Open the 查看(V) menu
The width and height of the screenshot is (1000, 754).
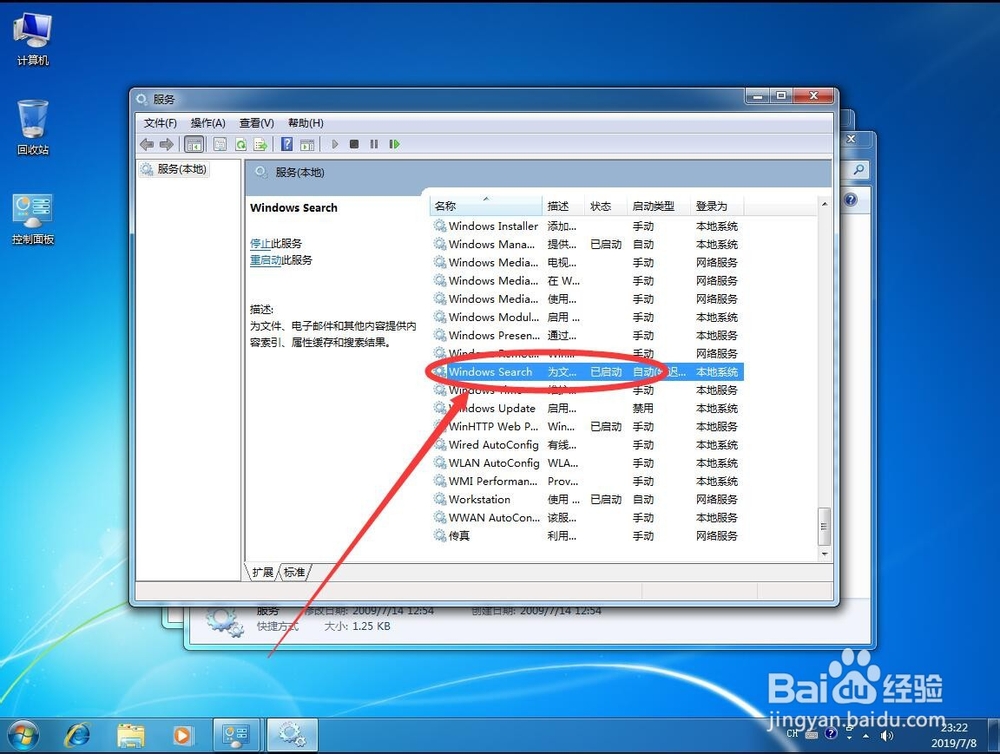click(256, 122)
